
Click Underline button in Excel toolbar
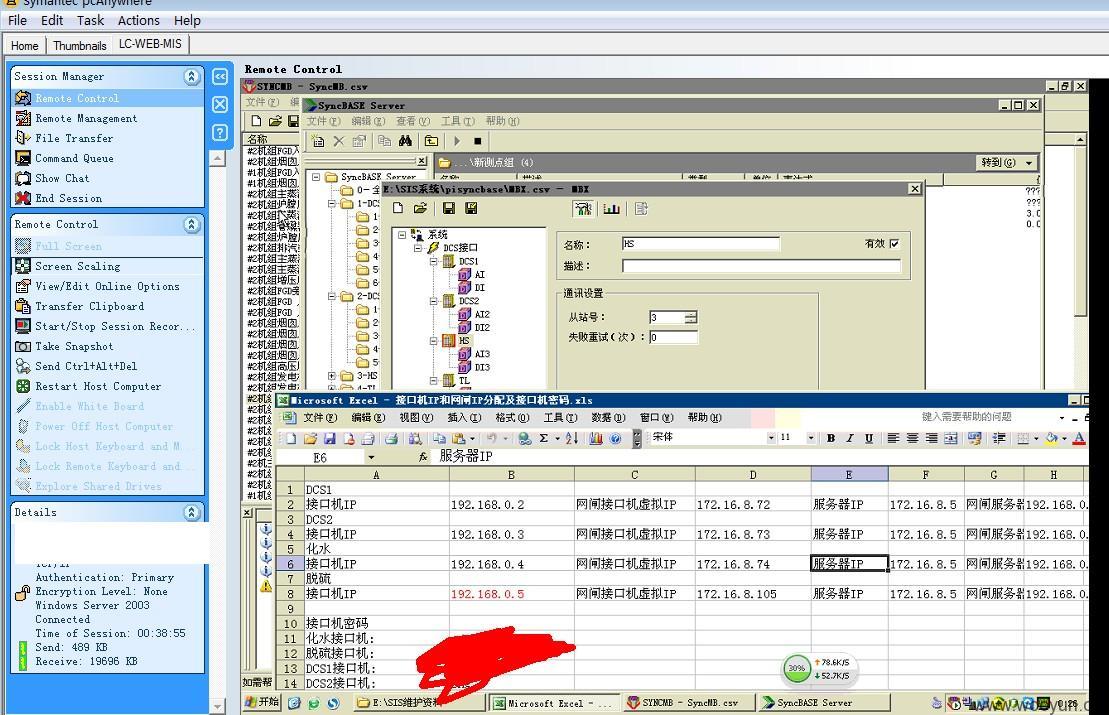[869, 438]
